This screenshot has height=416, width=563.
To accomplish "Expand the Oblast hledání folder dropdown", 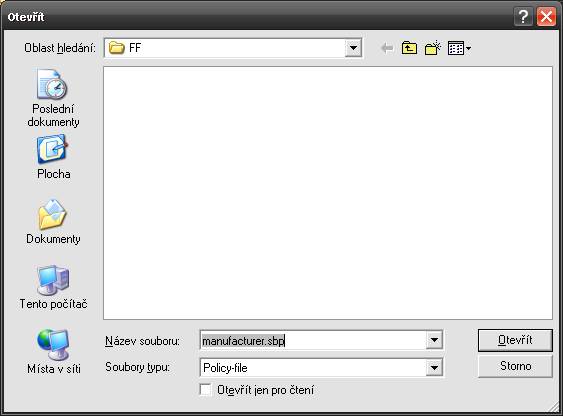I will click(x=353, y=48).
